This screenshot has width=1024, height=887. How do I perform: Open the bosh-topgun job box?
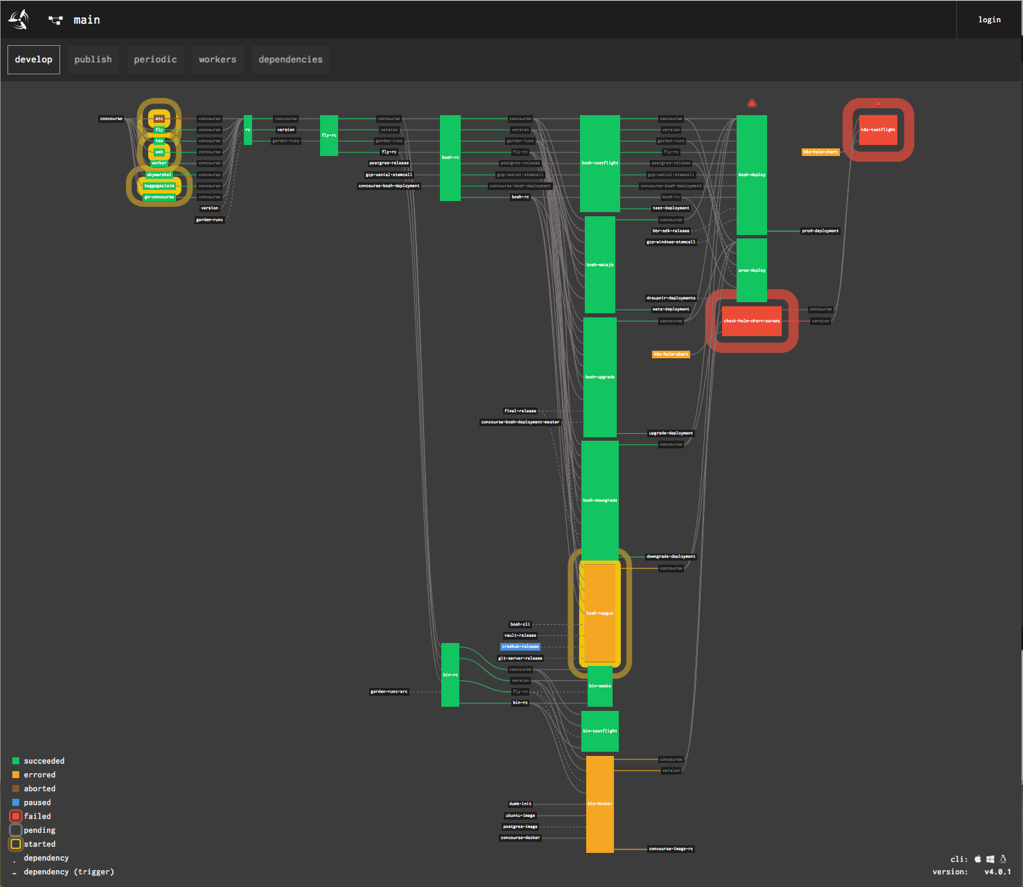point(600,613)
